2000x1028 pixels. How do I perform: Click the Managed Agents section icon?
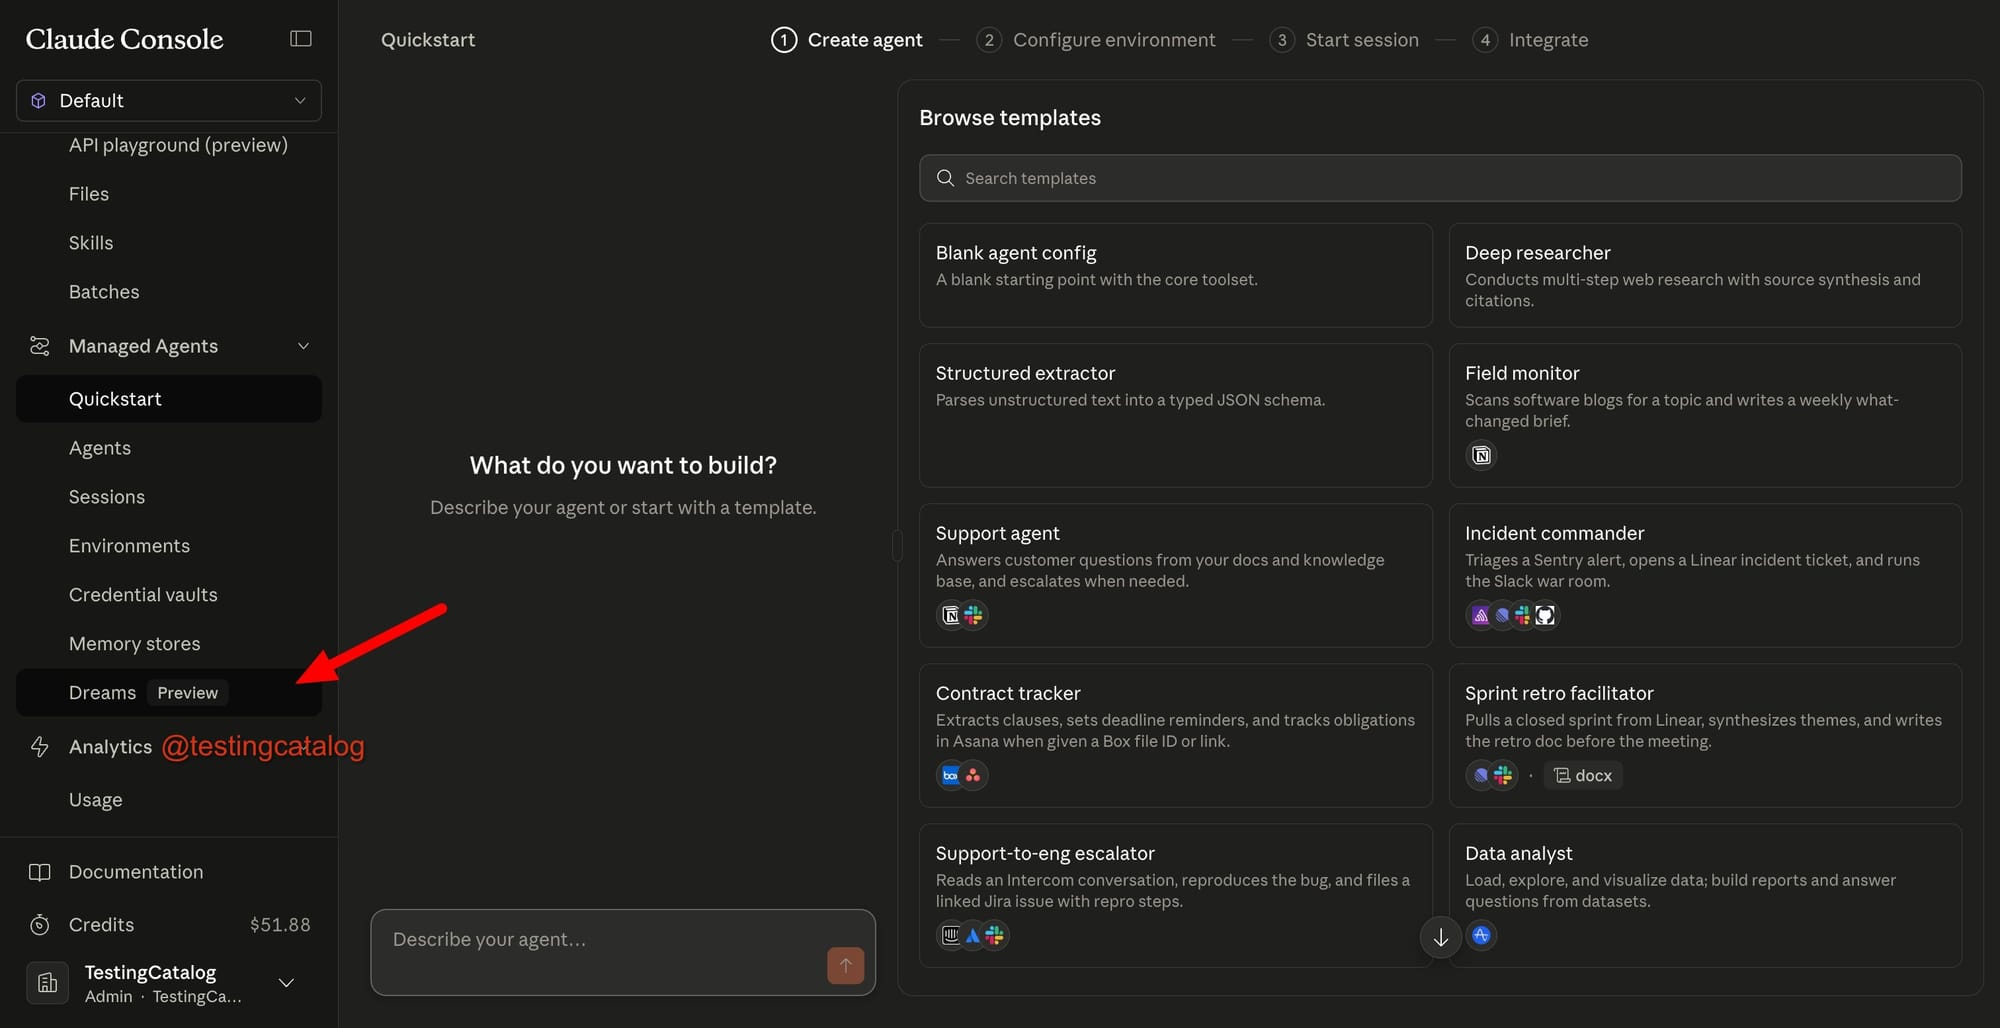[40, 346]
